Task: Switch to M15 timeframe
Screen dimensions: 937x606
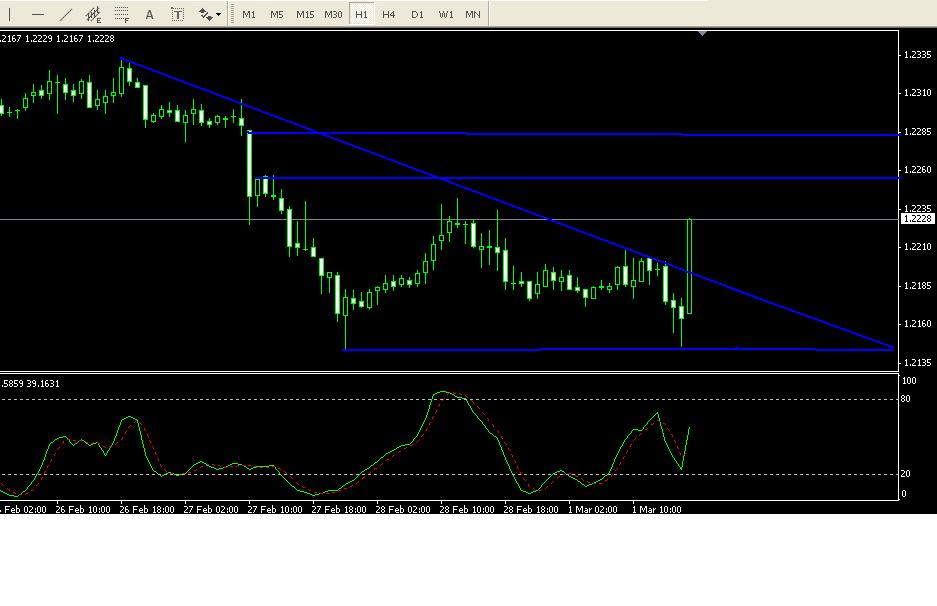Action: 305,14
